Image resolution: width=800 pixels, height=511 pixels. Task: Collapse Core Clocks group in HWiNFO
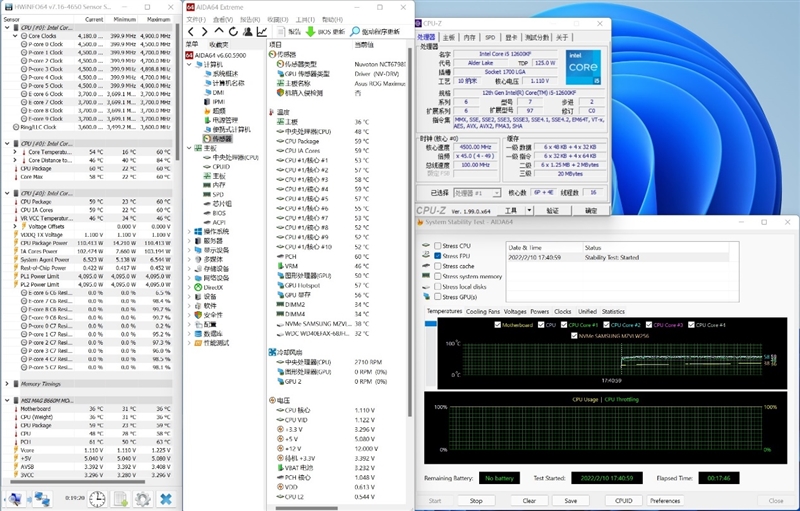pos(15,36)
